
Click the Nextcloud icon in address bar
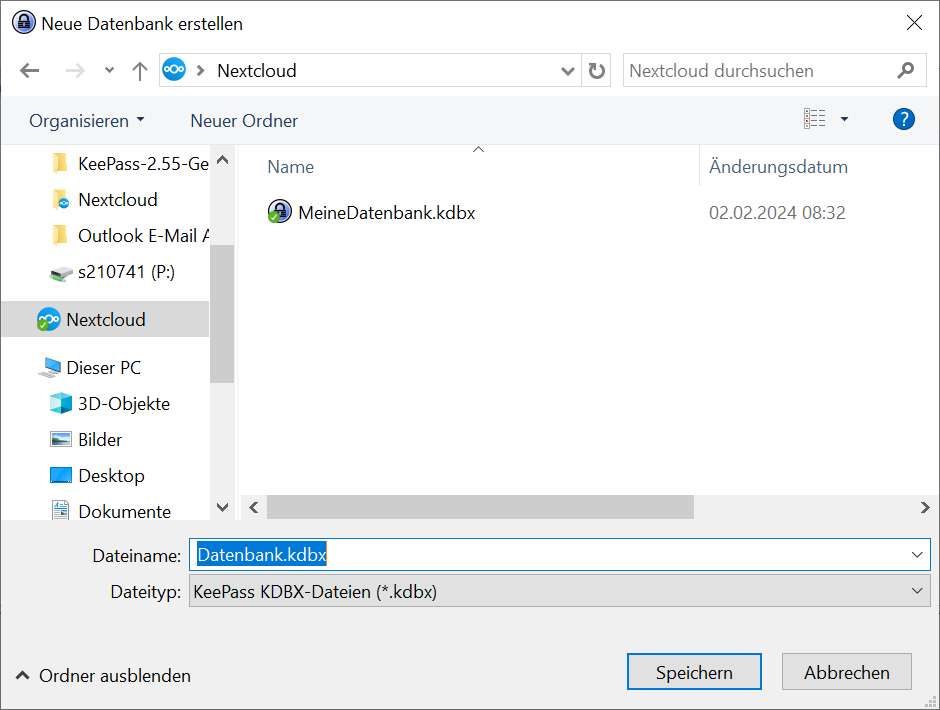pos(174,70)
